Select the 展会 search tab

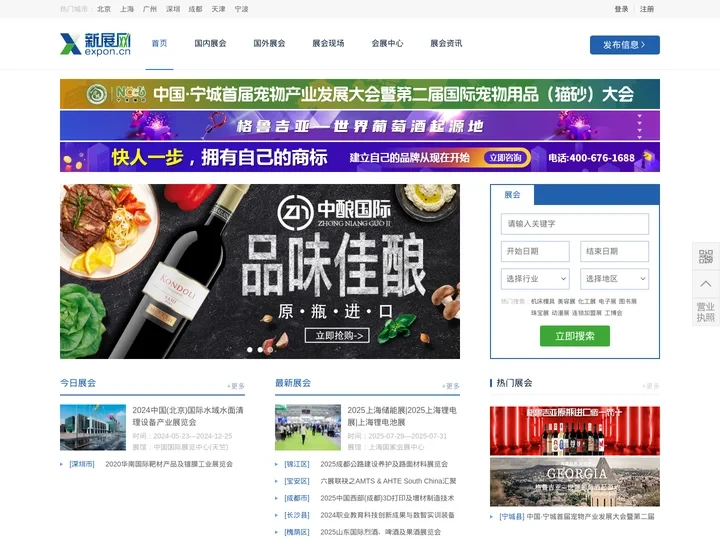tap(512, 195)
